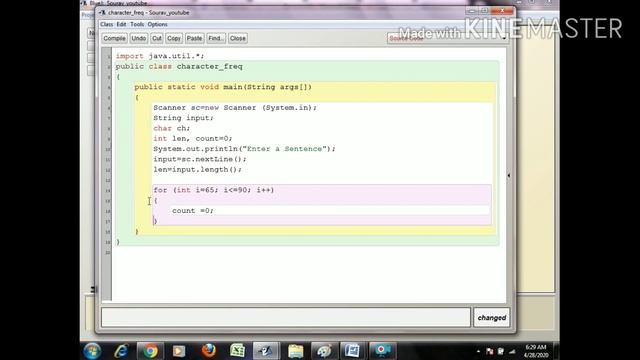
Task: Click the 'changed' status indicator
Action: [492, 318]
